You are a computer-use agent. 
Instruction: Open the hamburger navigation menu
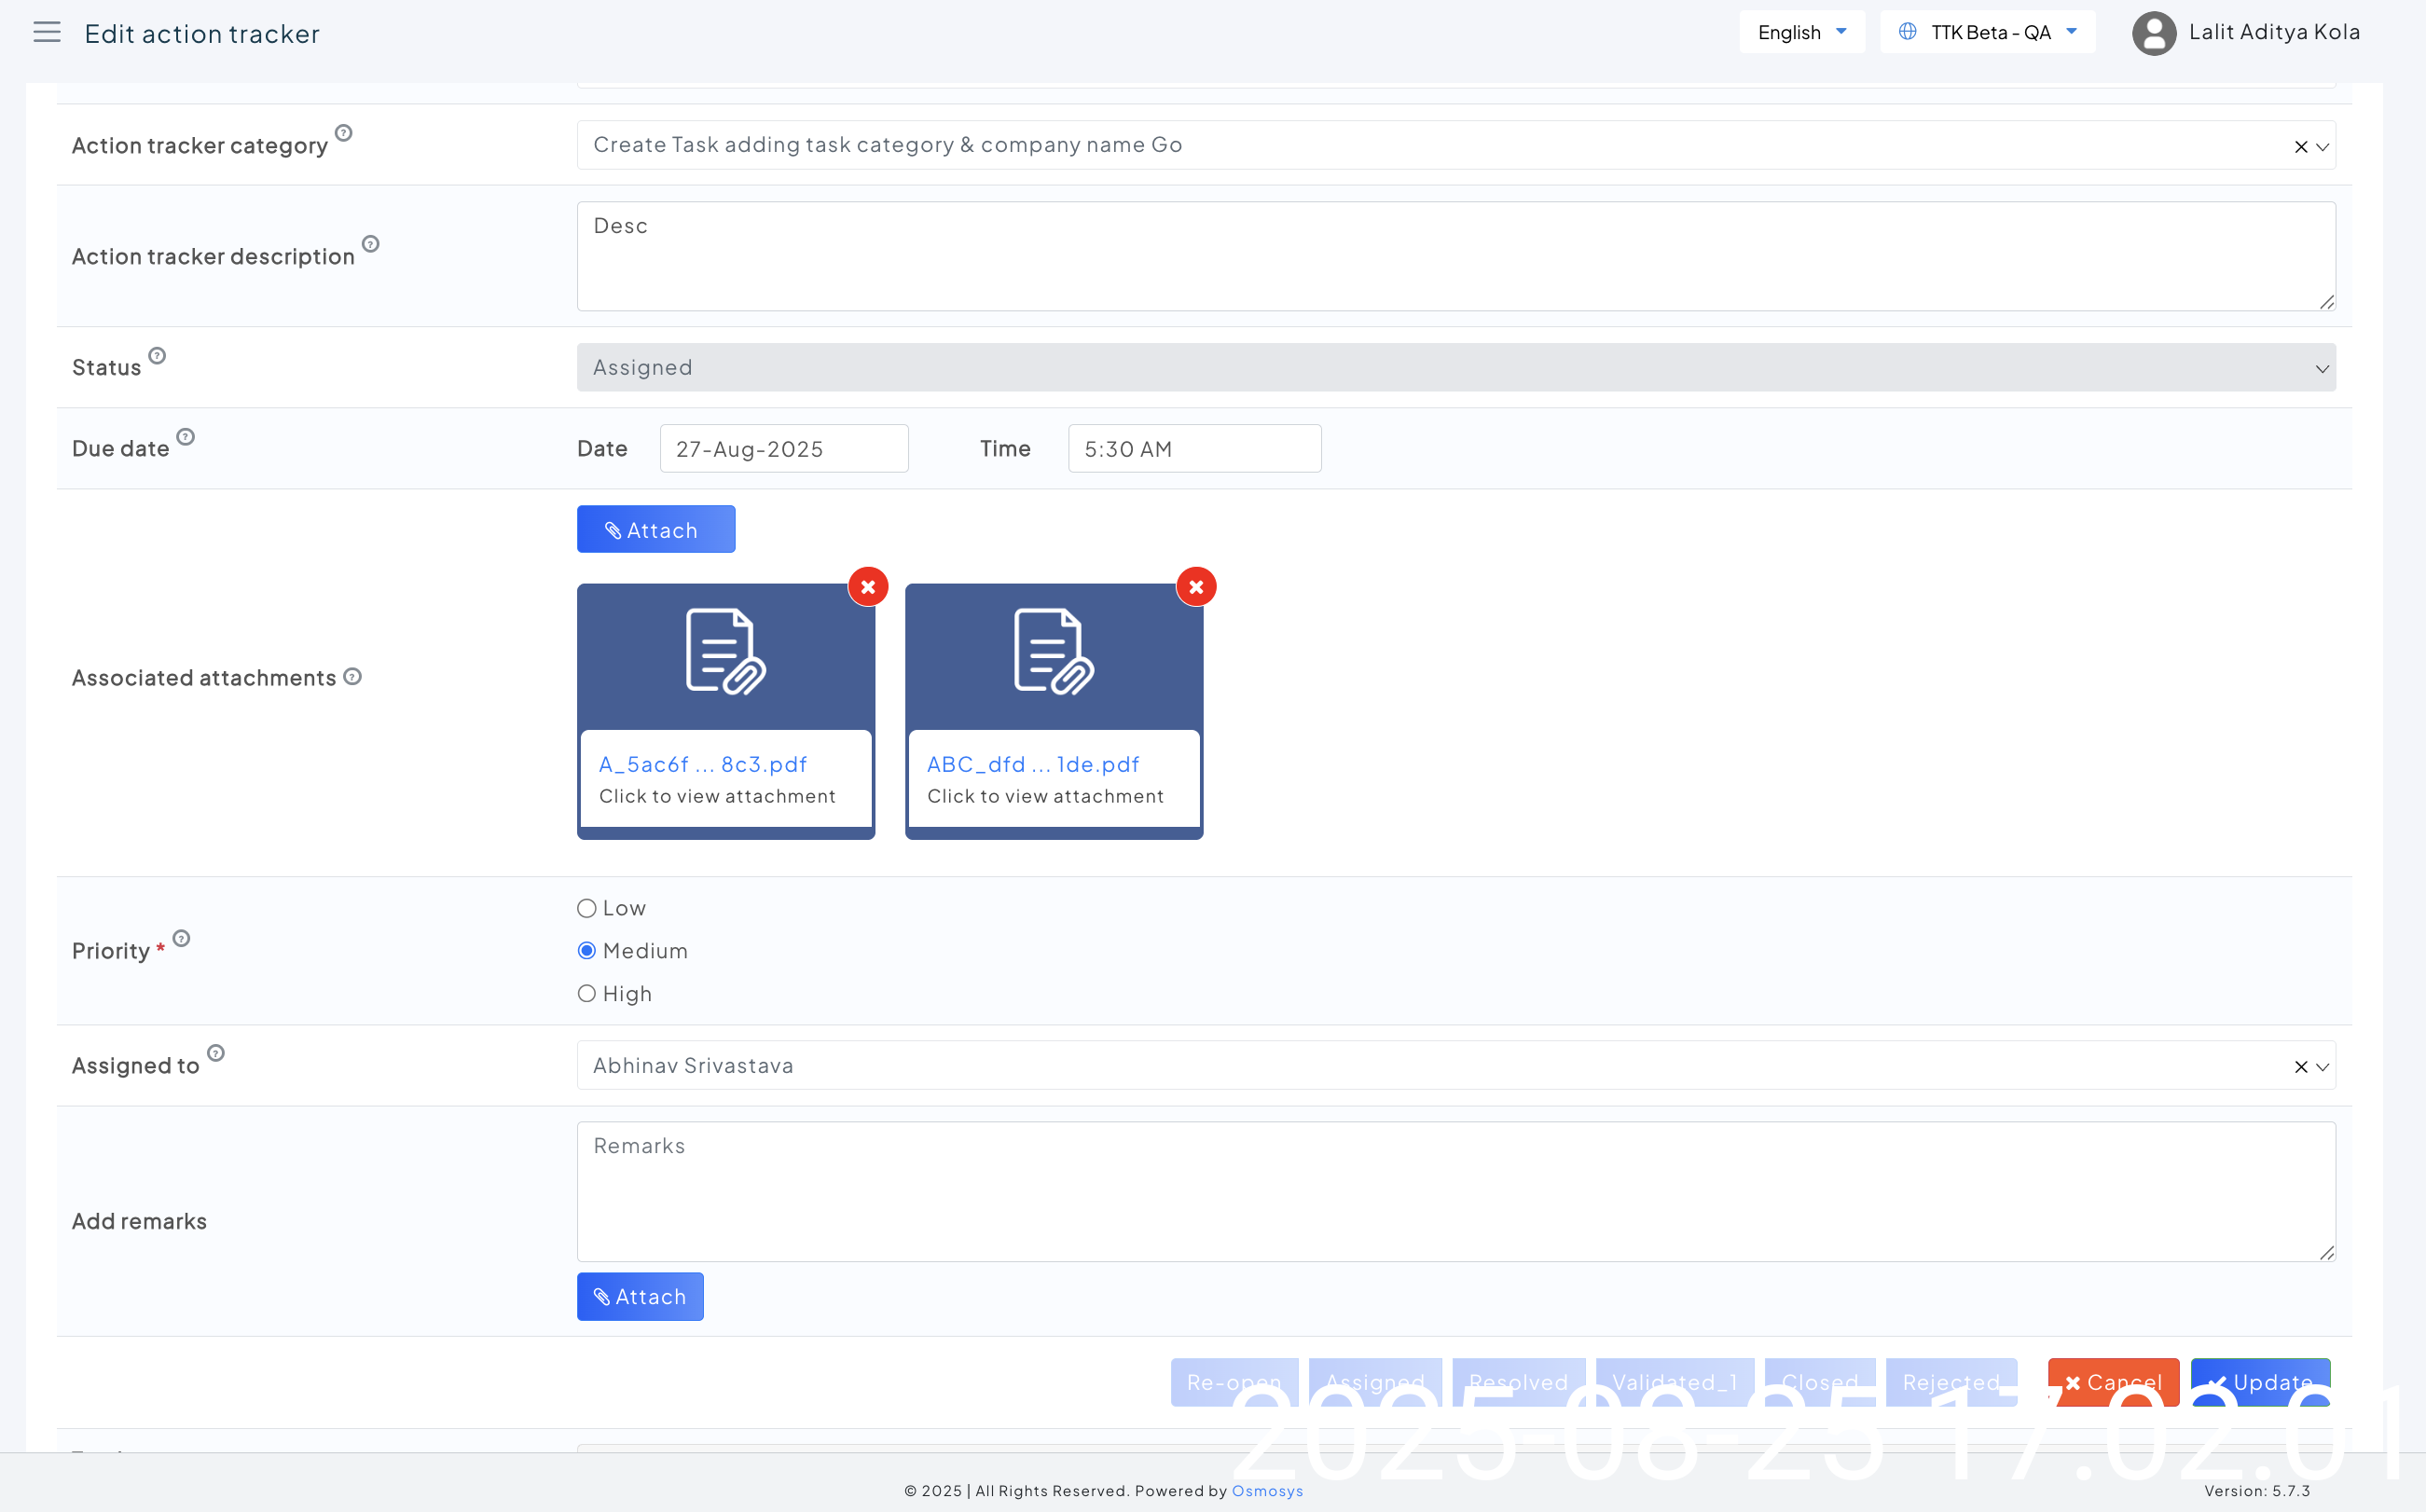click(x=47, y=33)
